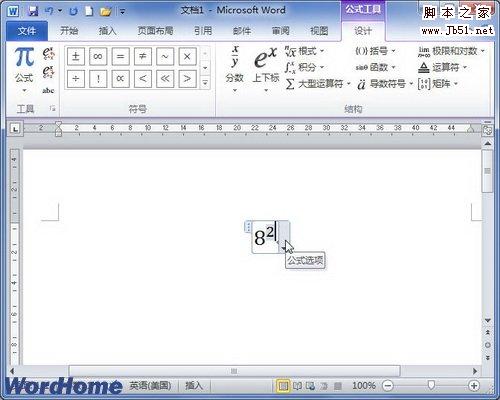This screenshot has width=500, height=400.
Task: Insert the not-equal ≠ symbol
Action: tap(143, 56)
